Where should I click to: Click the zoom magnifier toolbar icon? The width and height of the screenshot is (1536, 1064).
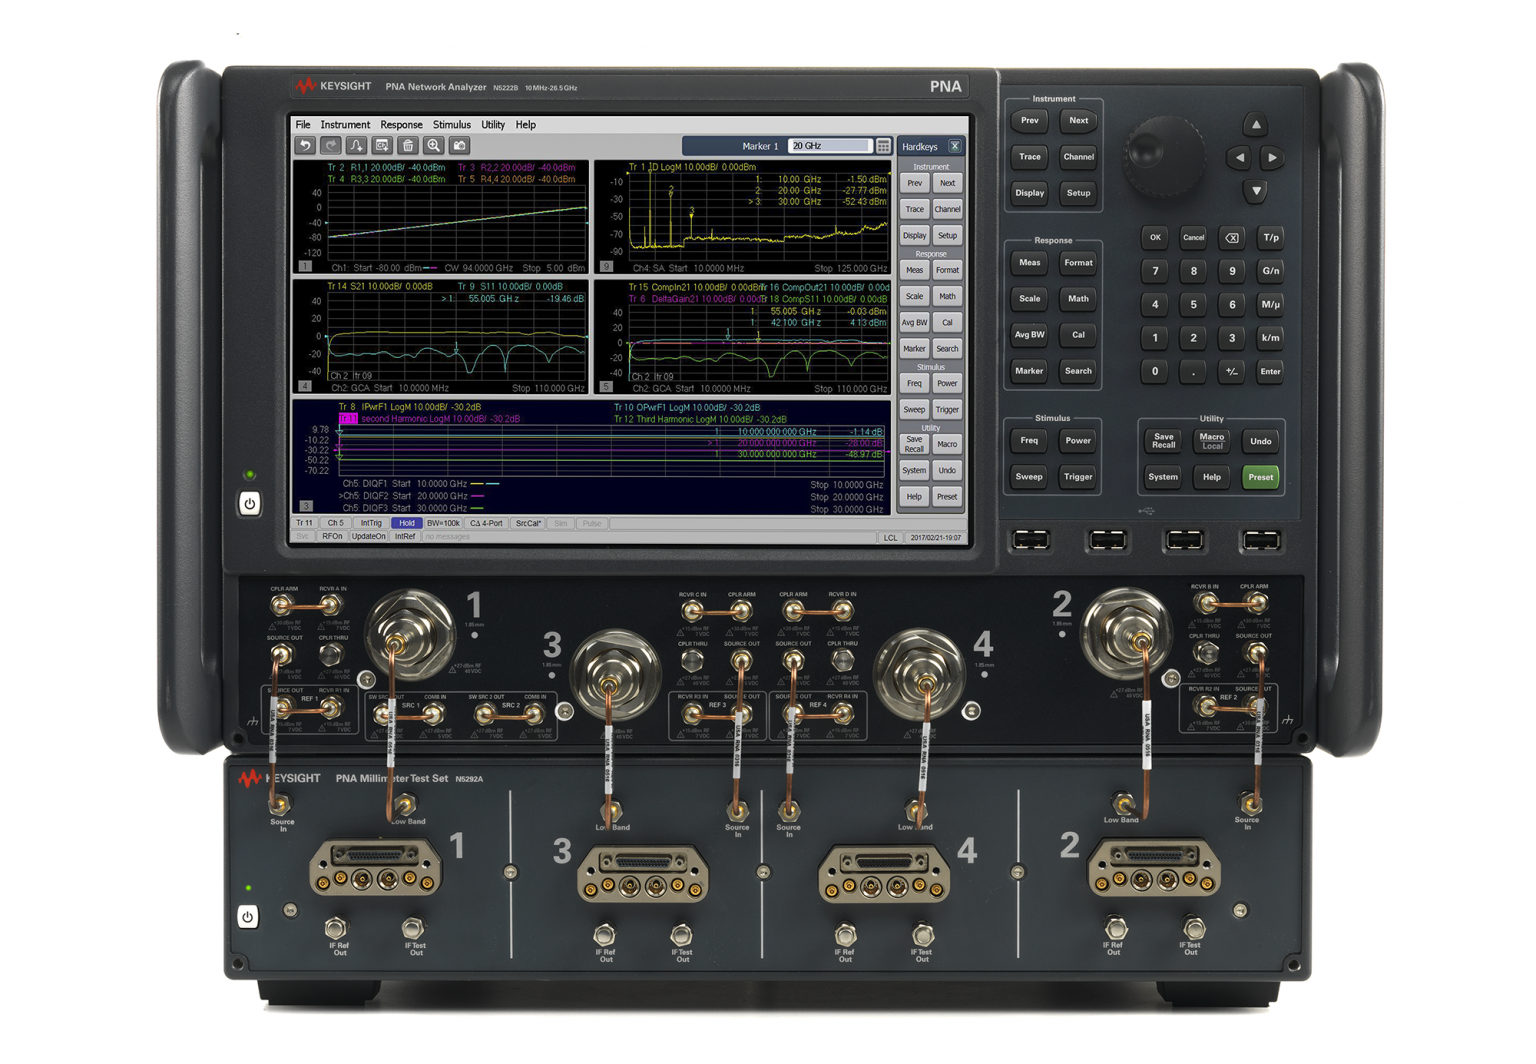434,146
